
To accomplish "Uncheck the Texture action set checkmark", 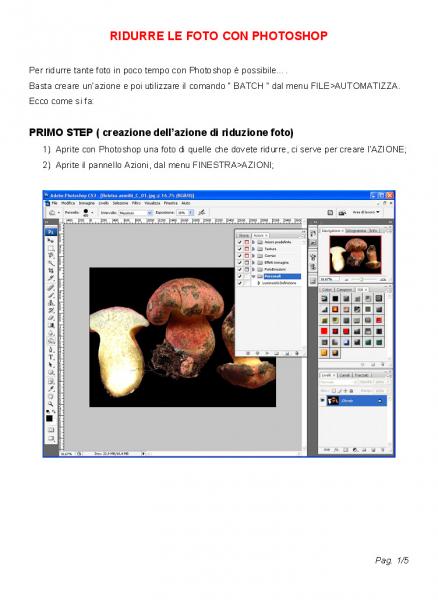I will coord(239,249).
